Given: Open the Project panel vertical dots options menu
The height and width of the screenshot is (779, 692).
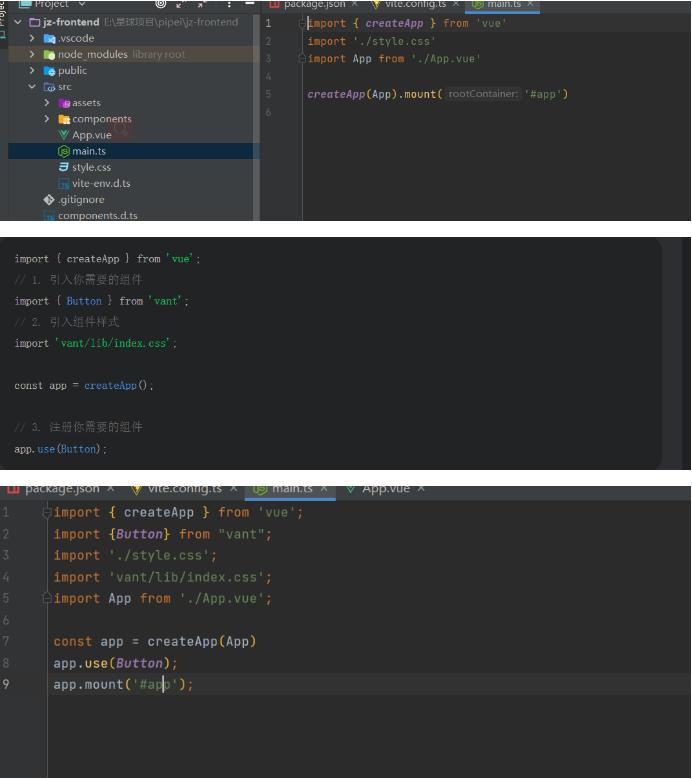Looking at the screenshot, I should [229, 4].
